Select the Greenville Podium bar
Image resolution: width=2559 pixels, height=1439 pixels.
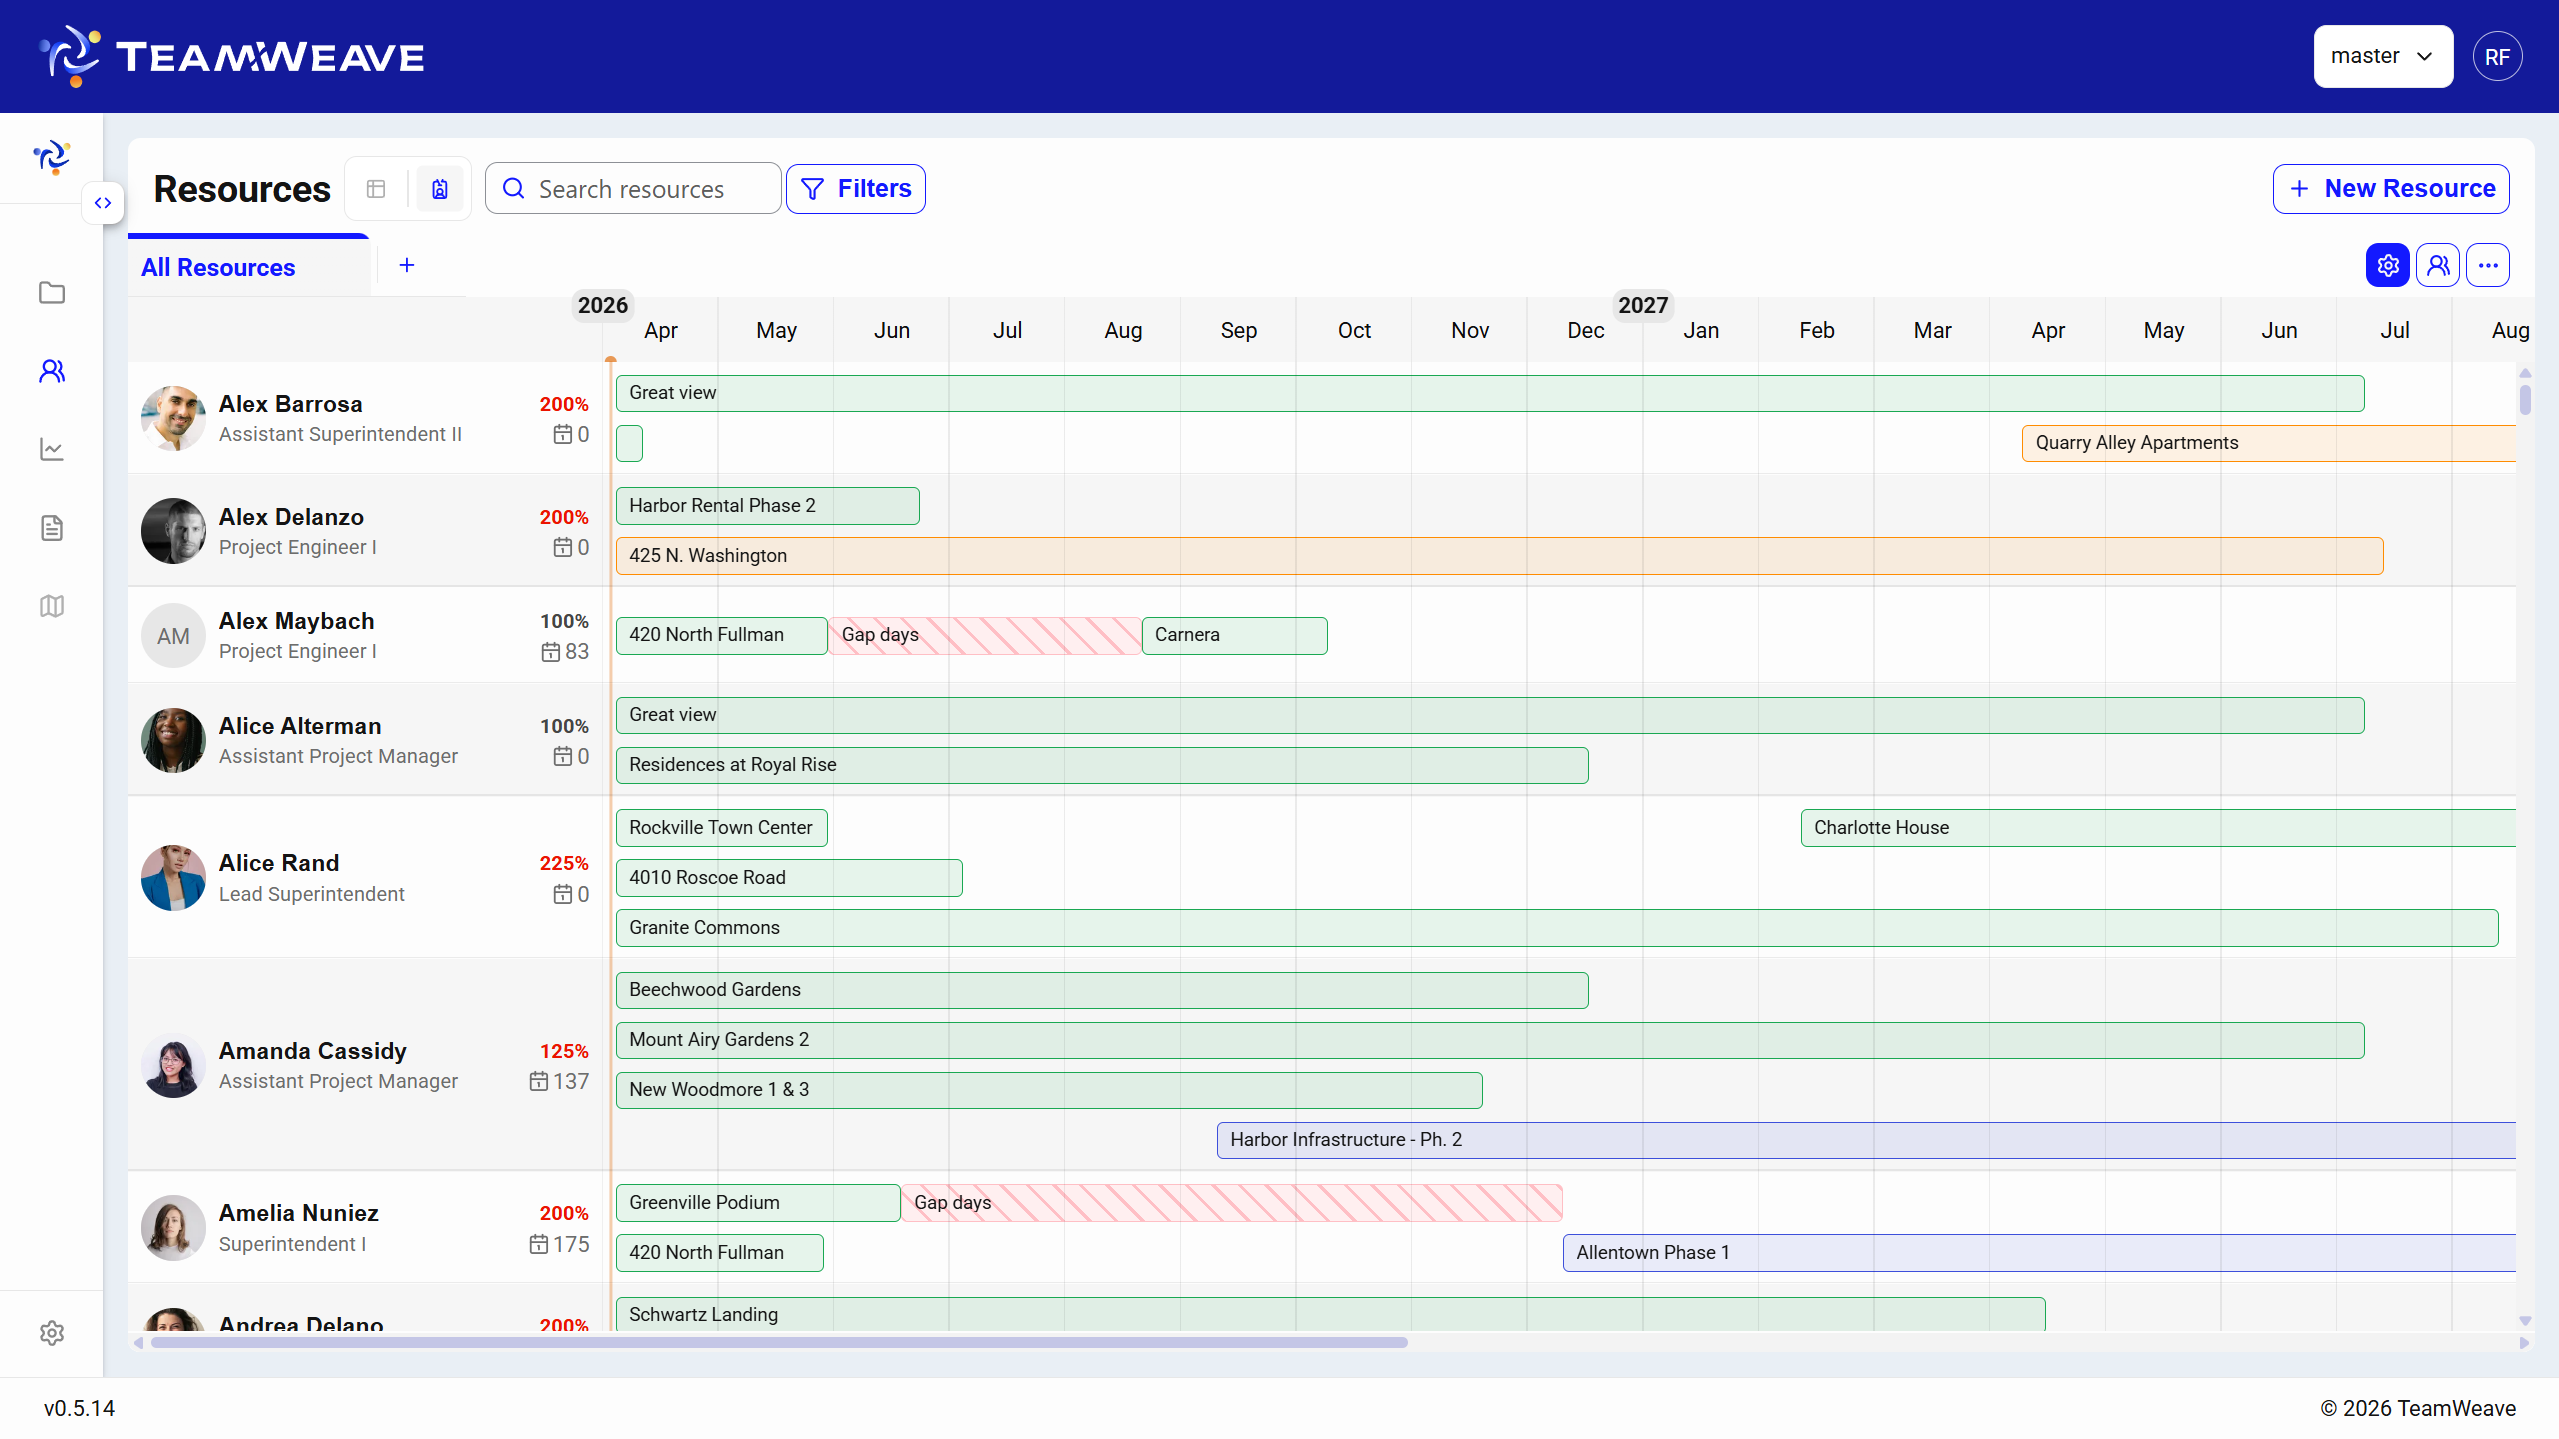point(758,1203)
